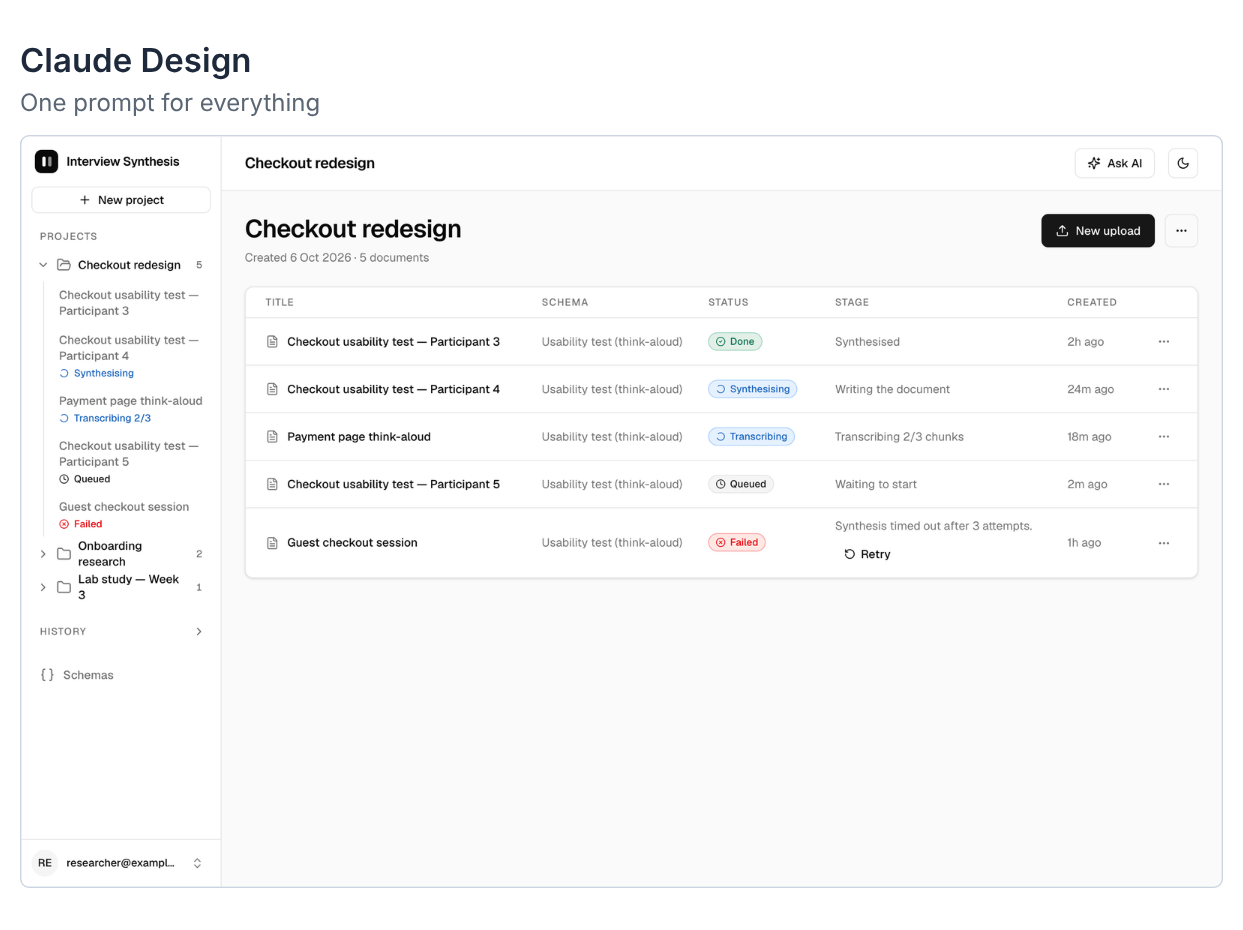Click document icon for Participant 5 table row

tap(272, 484)
